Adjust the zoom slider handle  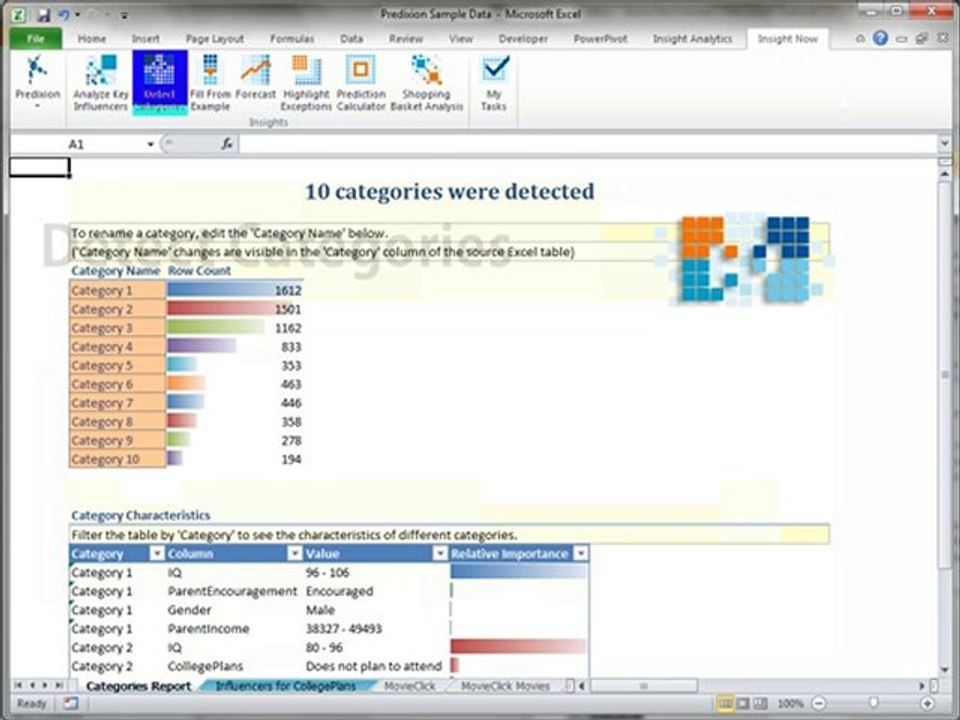coord(874,703)
